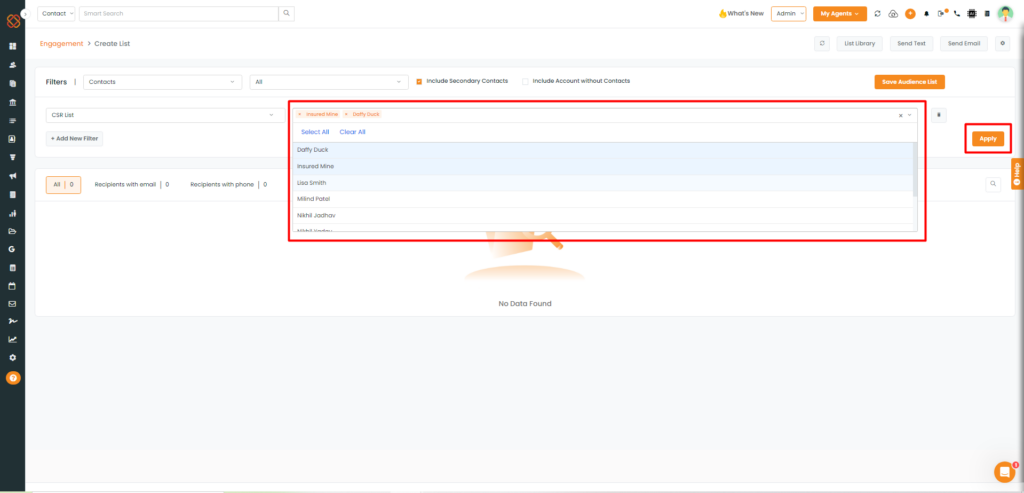
Task: Click the Add New Filter button
Action: pos(74,138)
